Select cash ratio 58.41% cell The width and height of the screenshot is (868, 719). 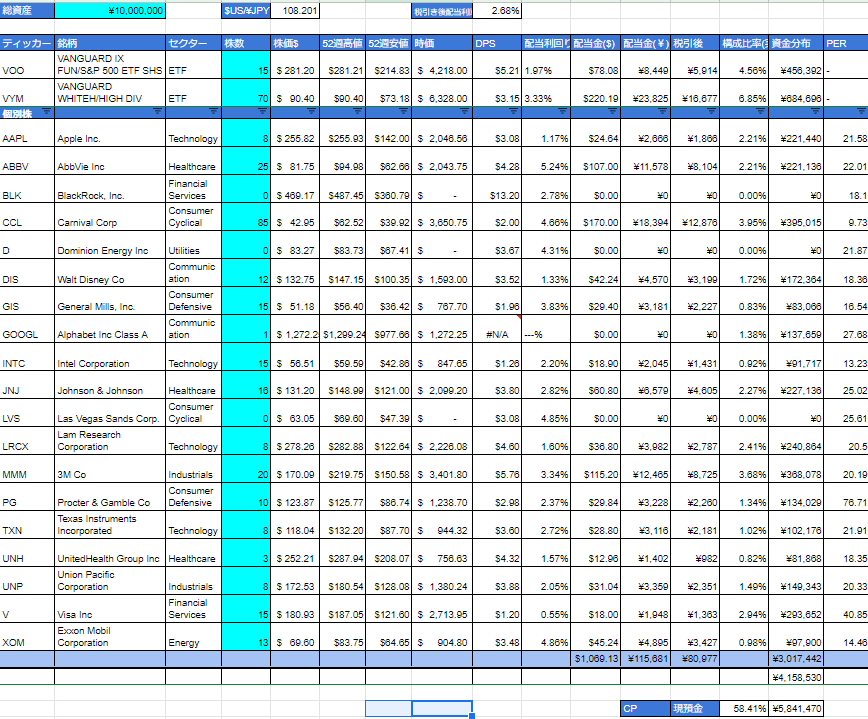click(x=744, y=708)
